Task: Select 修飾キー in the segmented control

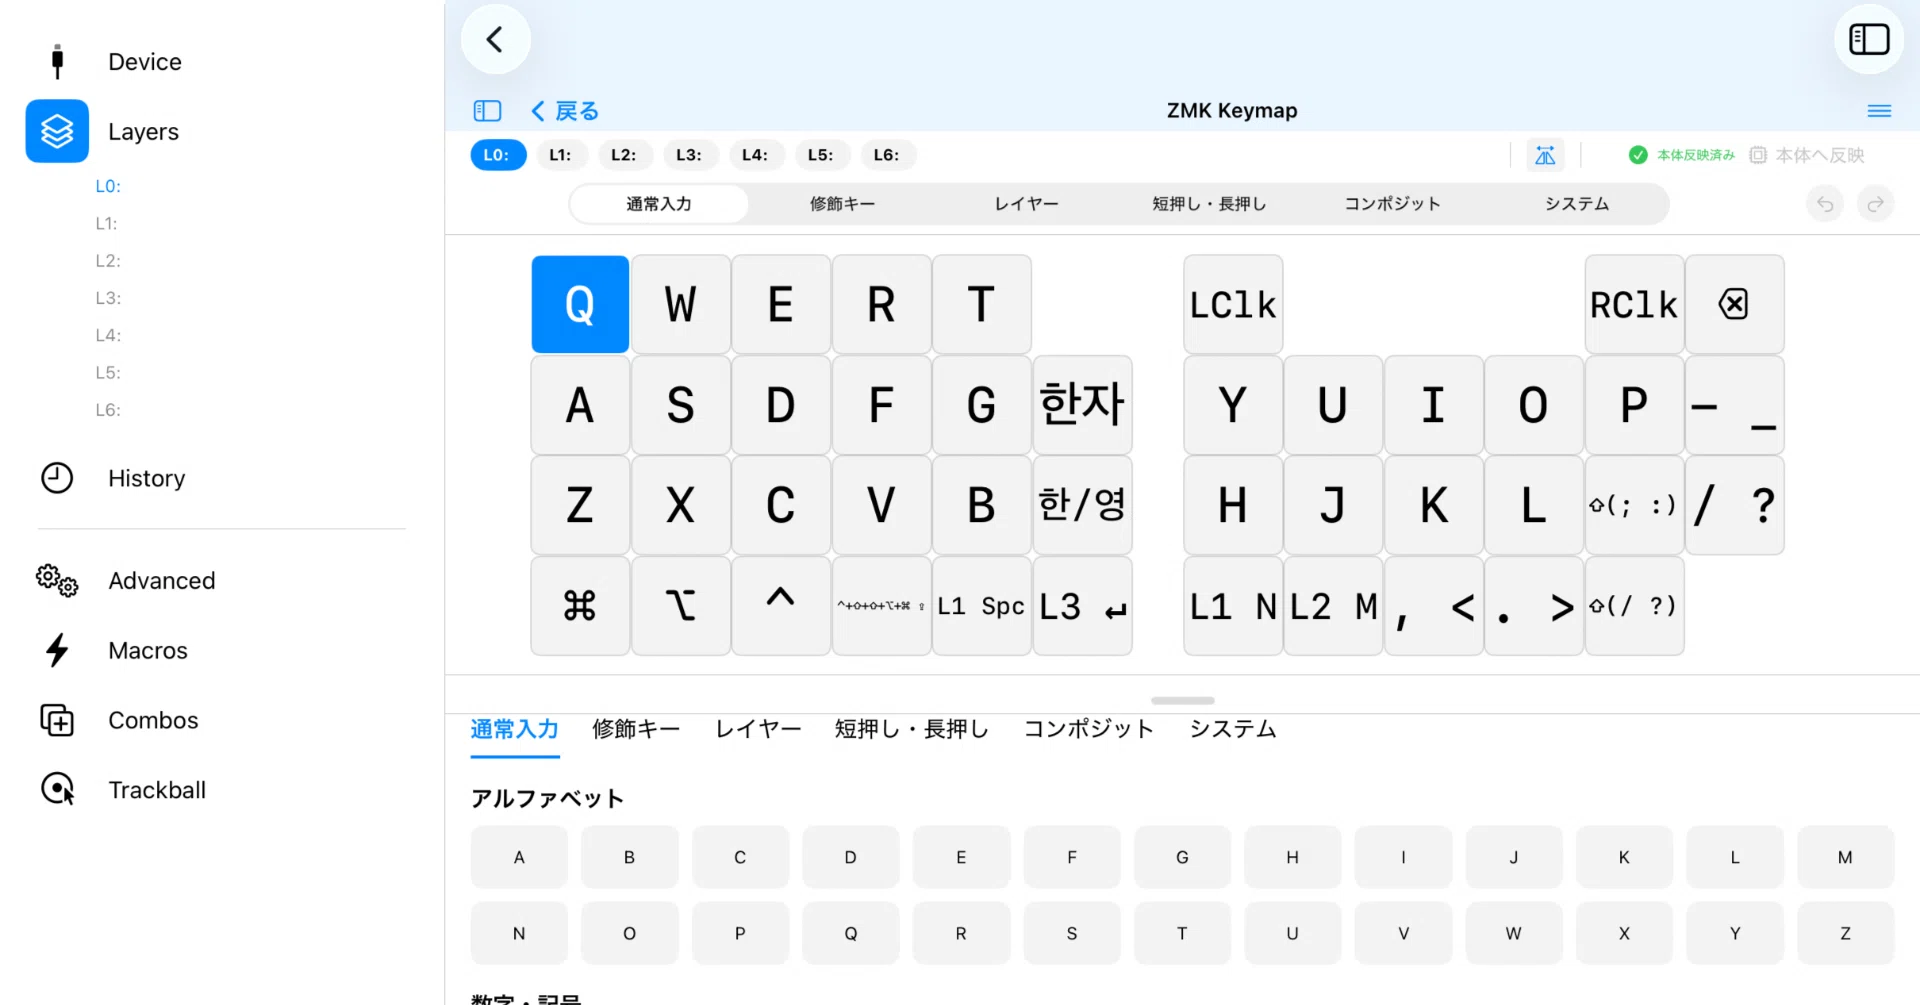Action: pyautogui.click(x=842, y=204)
